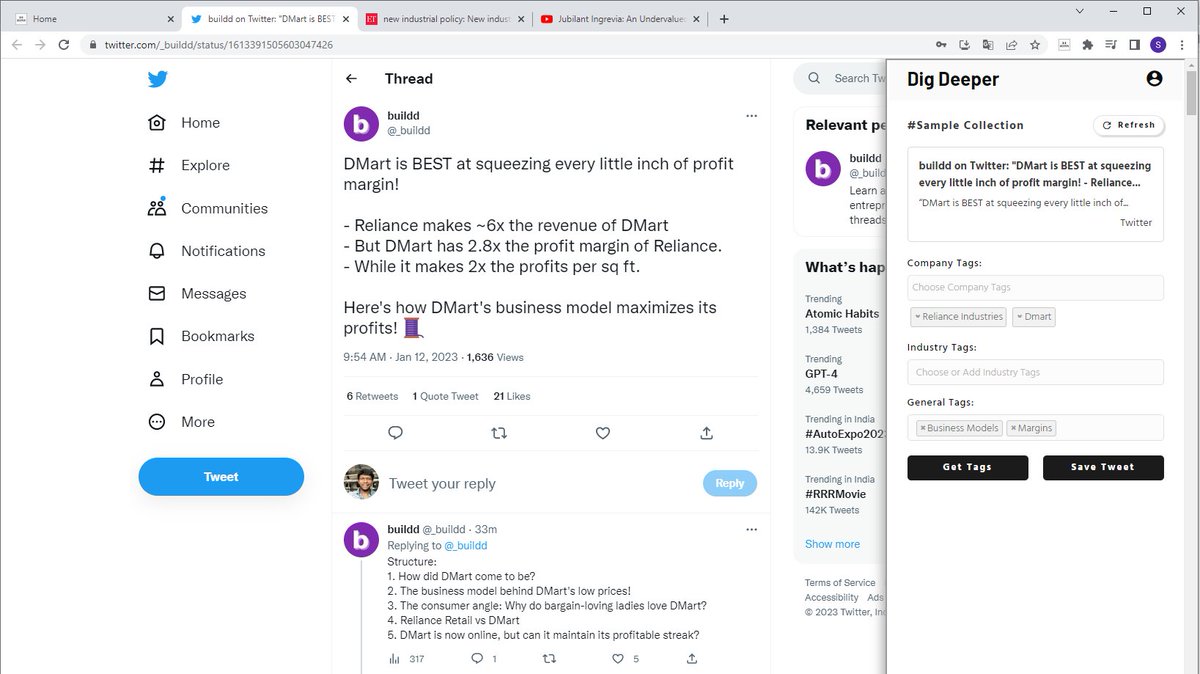The image size is (1200, 674).
Task: Open Communities from the sidebar
Action: coord(207,208)
